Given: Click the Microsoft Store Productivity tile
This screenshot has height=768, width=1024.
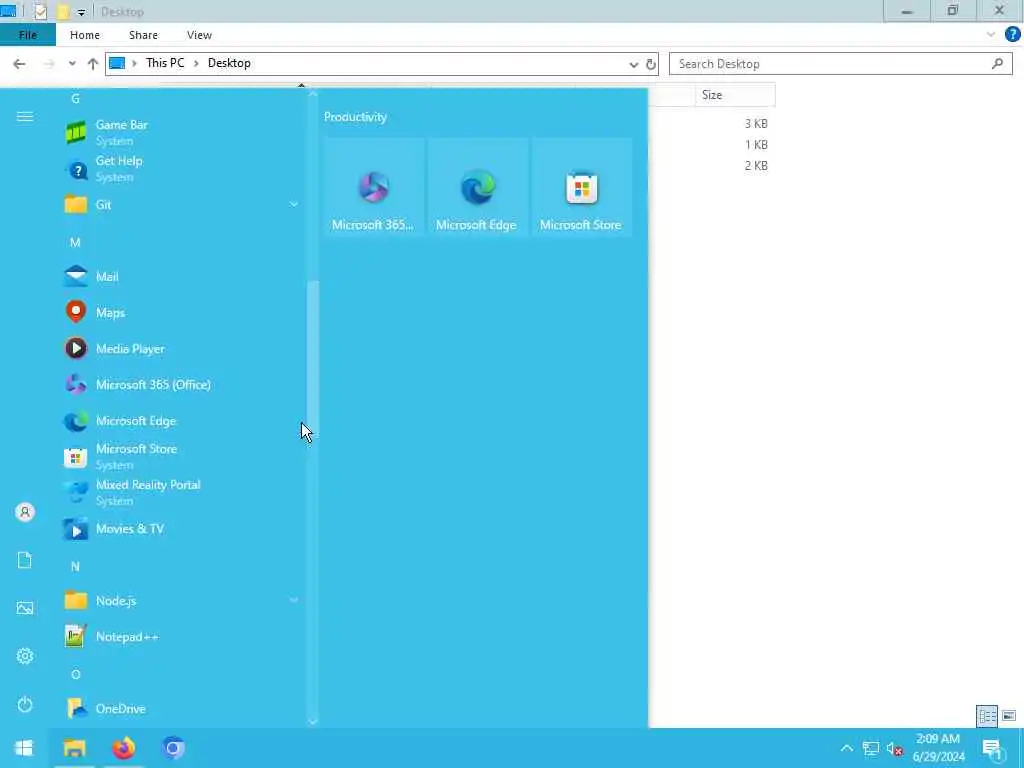Looking at the screenshot, I should click(581, 187).
